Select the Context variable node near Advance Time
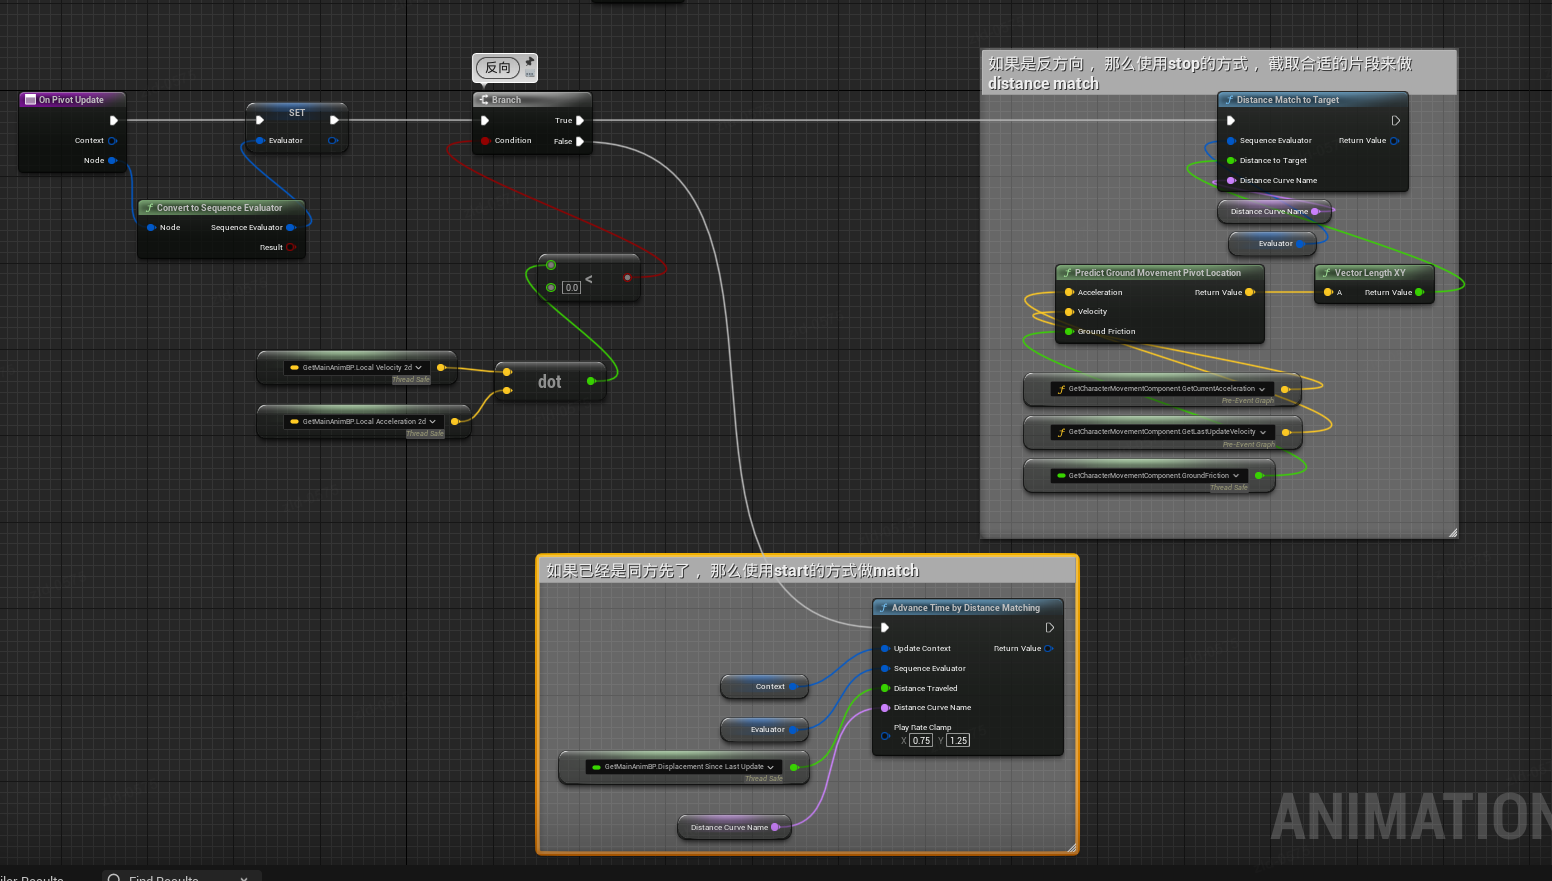 pos(764,687)
